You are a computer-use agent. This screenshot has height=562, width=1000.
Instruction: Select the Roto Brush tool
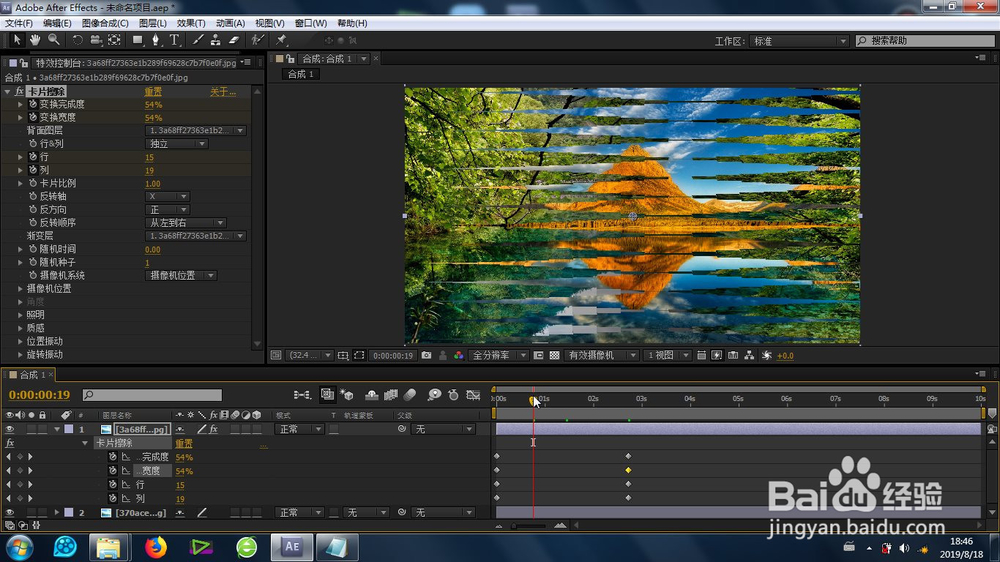point(258,40)
